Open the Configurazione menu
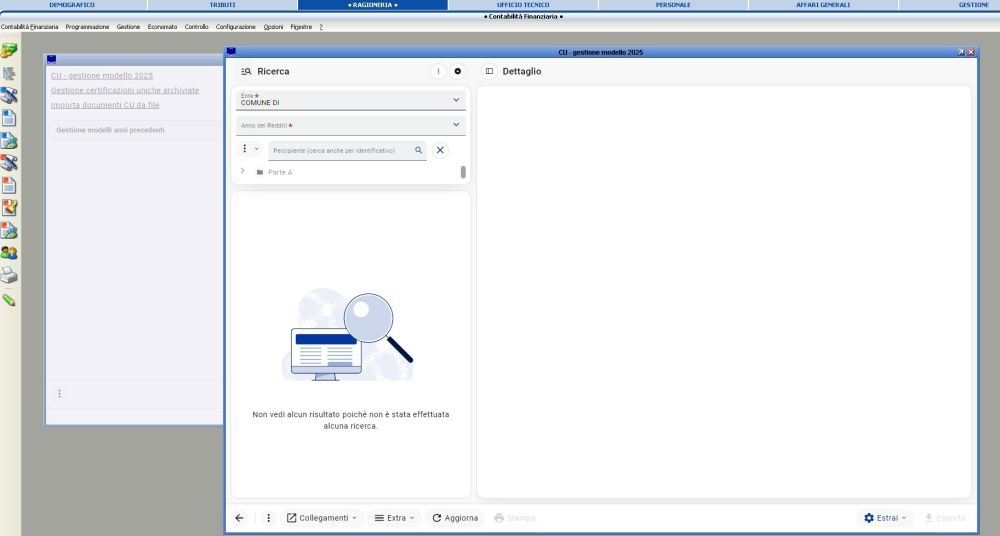 coord(236,26)
